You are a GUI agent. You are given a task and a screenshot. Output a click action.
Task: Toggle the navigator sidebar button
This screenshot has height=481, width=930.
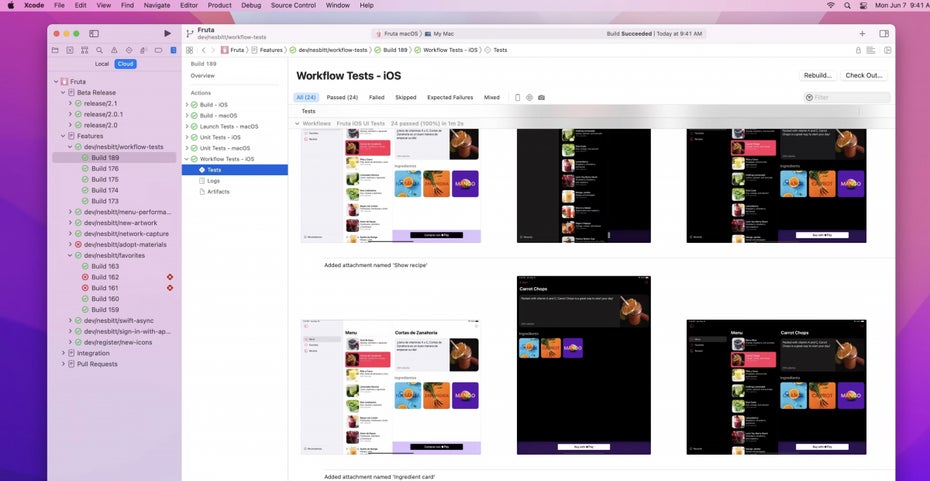[94, 34]
